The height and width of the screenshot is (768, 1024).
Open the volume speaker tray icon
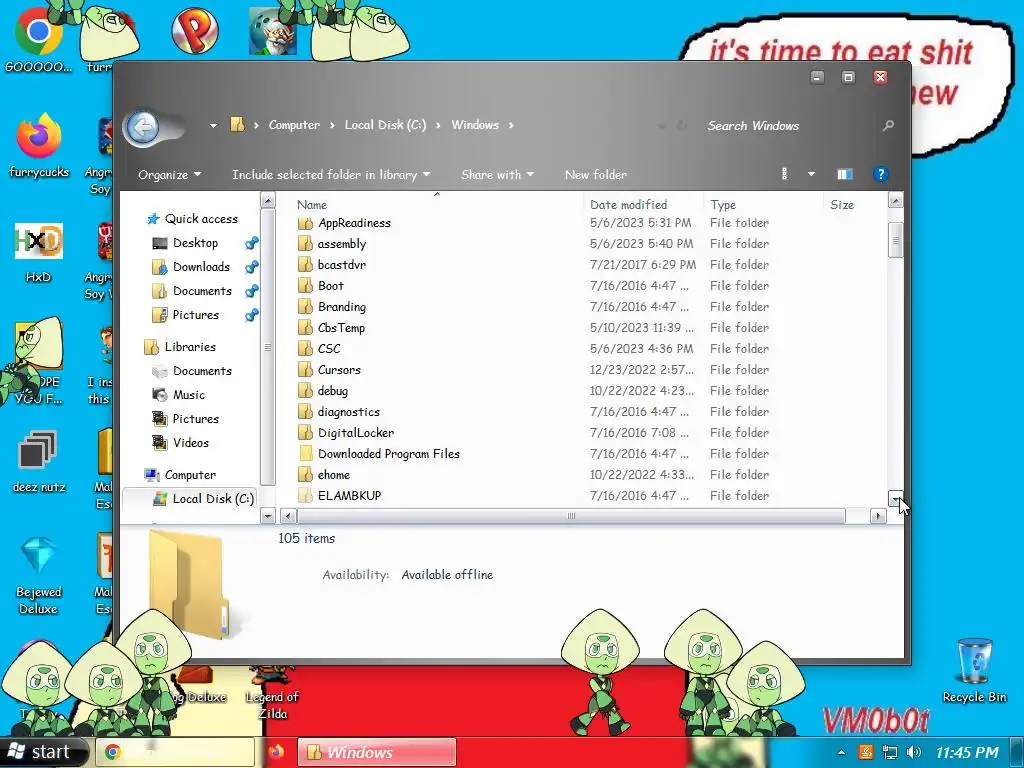(914, 752)
